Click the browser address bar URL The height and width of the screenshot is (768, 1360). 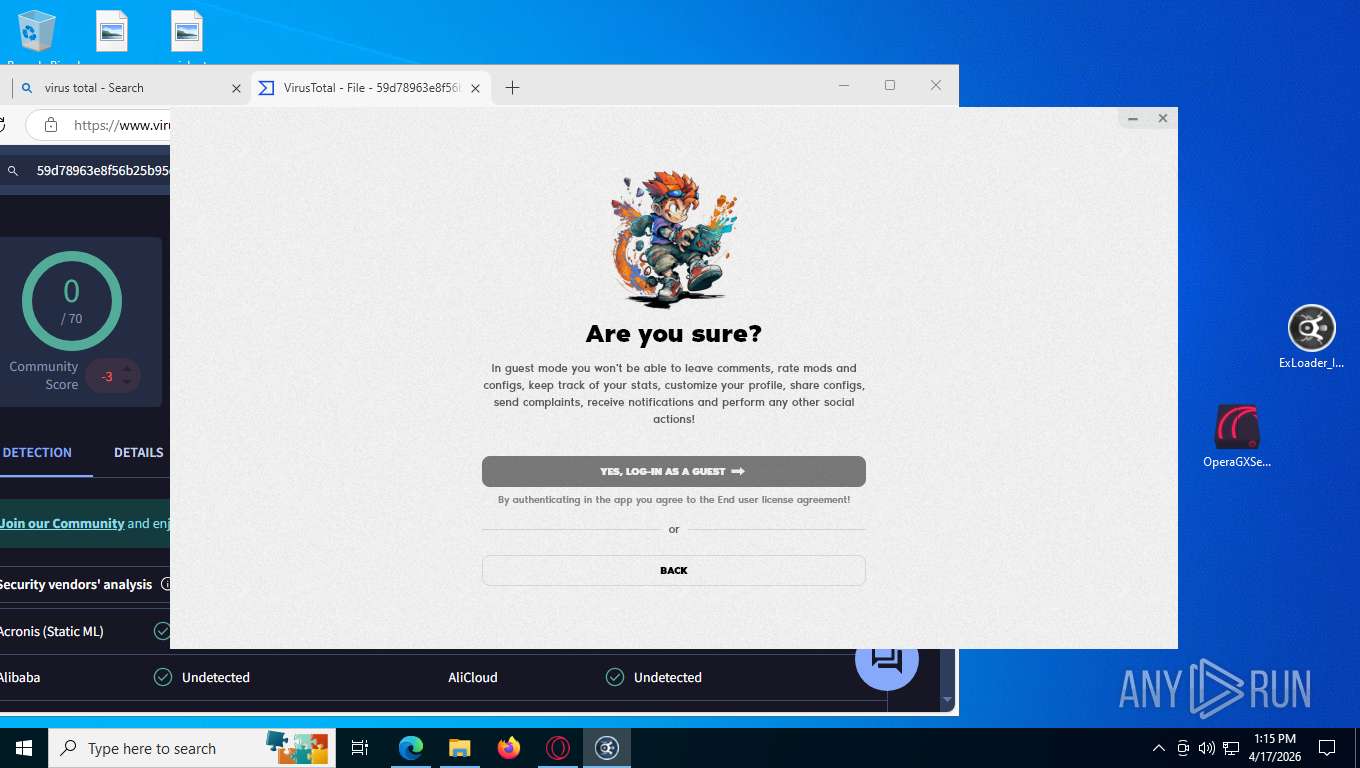[122, 125]
